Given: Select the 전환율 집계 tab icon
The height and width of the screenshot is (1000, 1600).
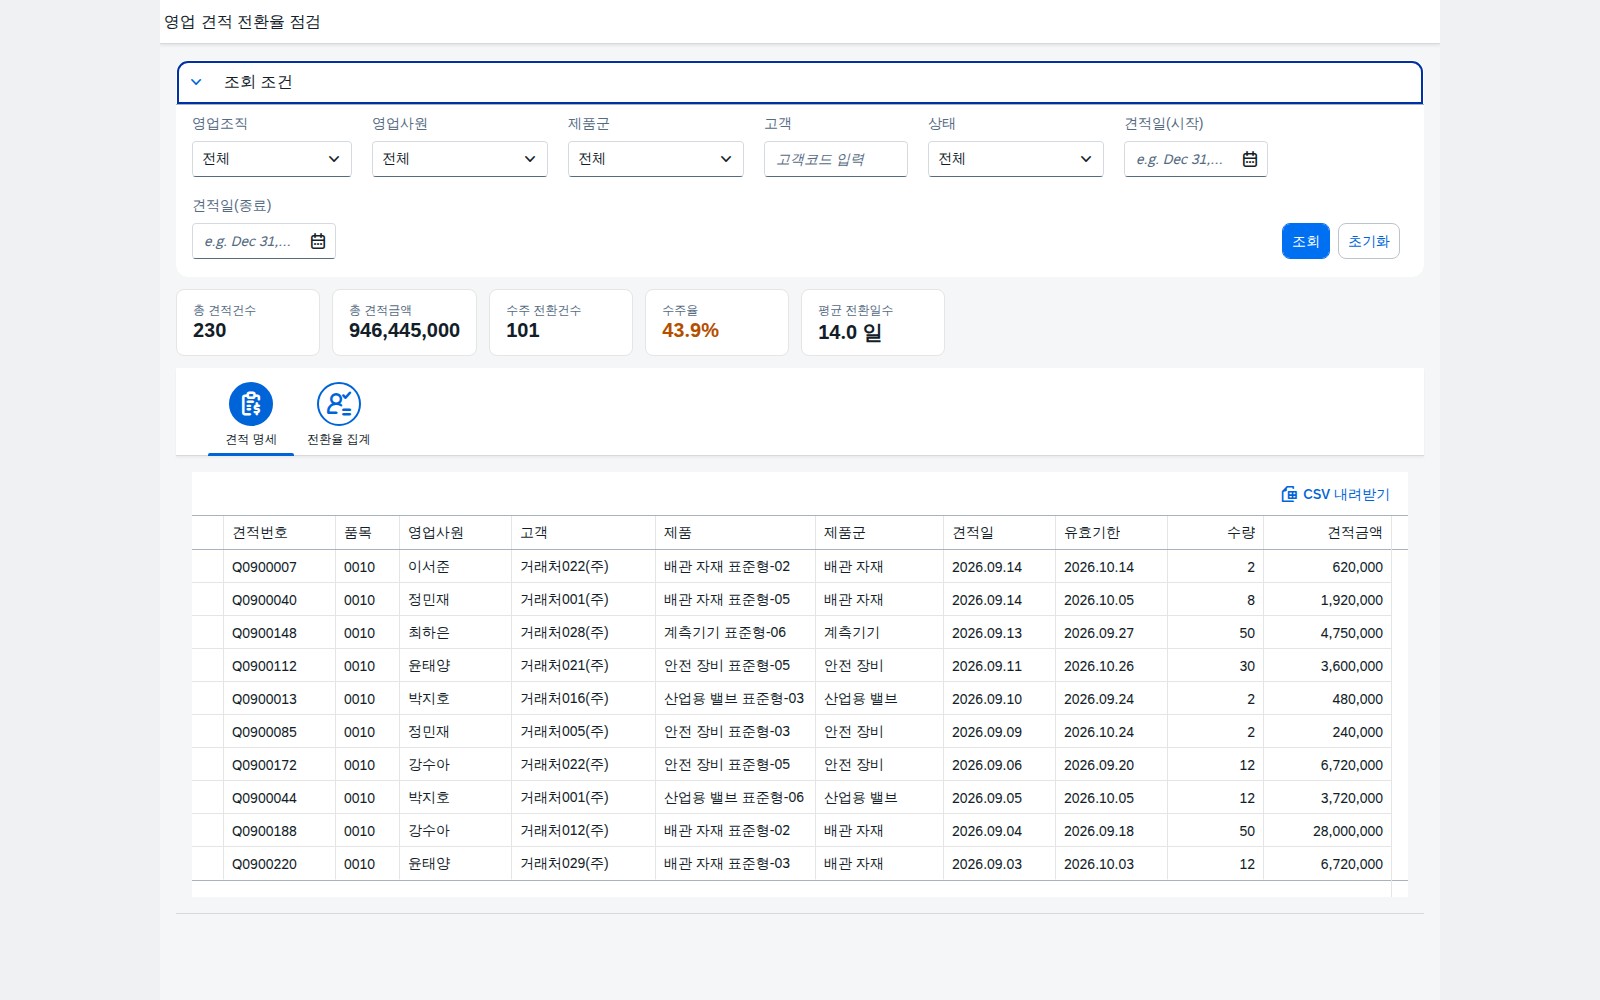Looking at the screenshot, I should (339, 404).
